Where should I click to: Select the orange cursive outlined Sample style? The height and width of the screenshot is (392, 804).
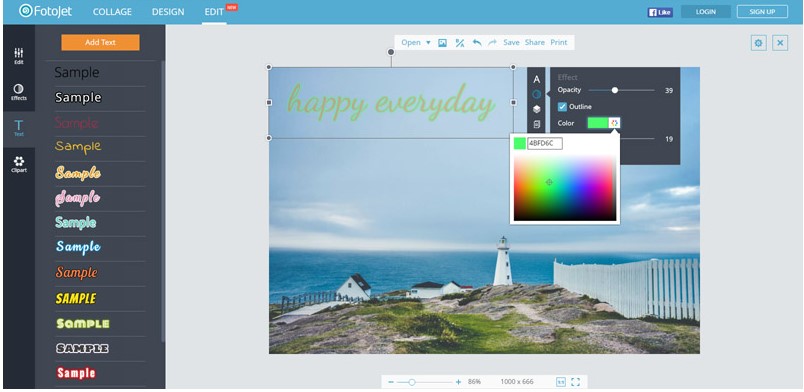tap(78, 172)
